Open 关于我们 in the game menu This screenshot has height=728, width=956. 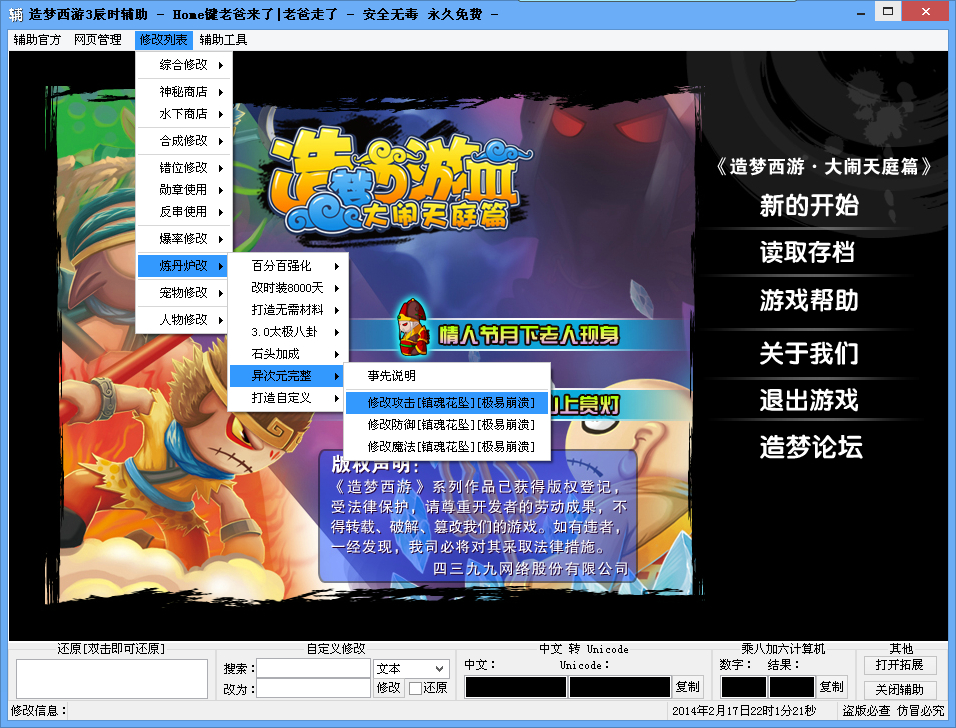tap(809, 353)
